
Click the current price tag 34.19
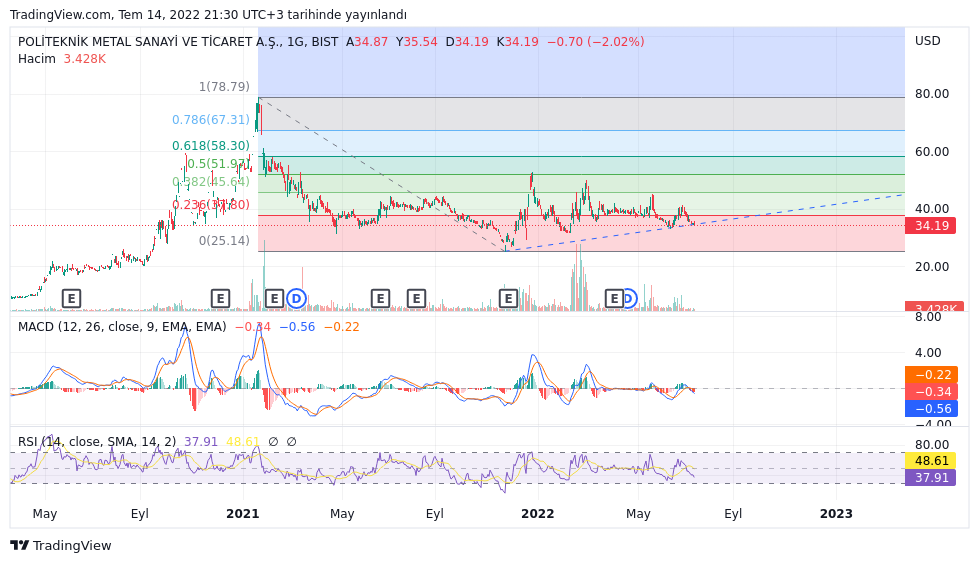931,226
